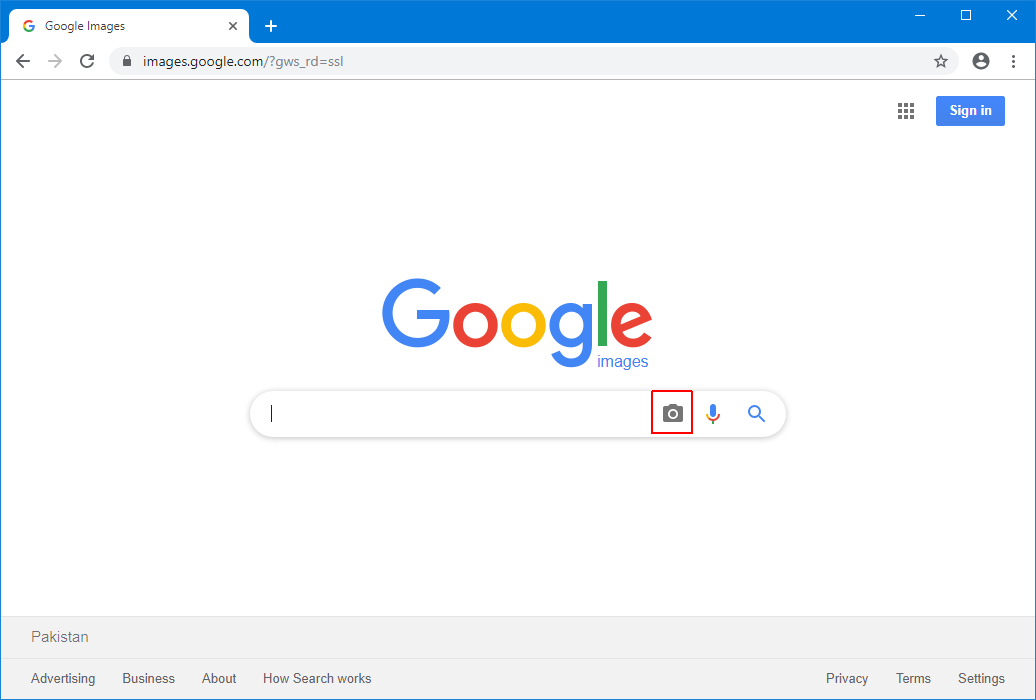1036x700 pixels.
Task: Open the Chrome profile avatar menu
Action: pos(981,61)
